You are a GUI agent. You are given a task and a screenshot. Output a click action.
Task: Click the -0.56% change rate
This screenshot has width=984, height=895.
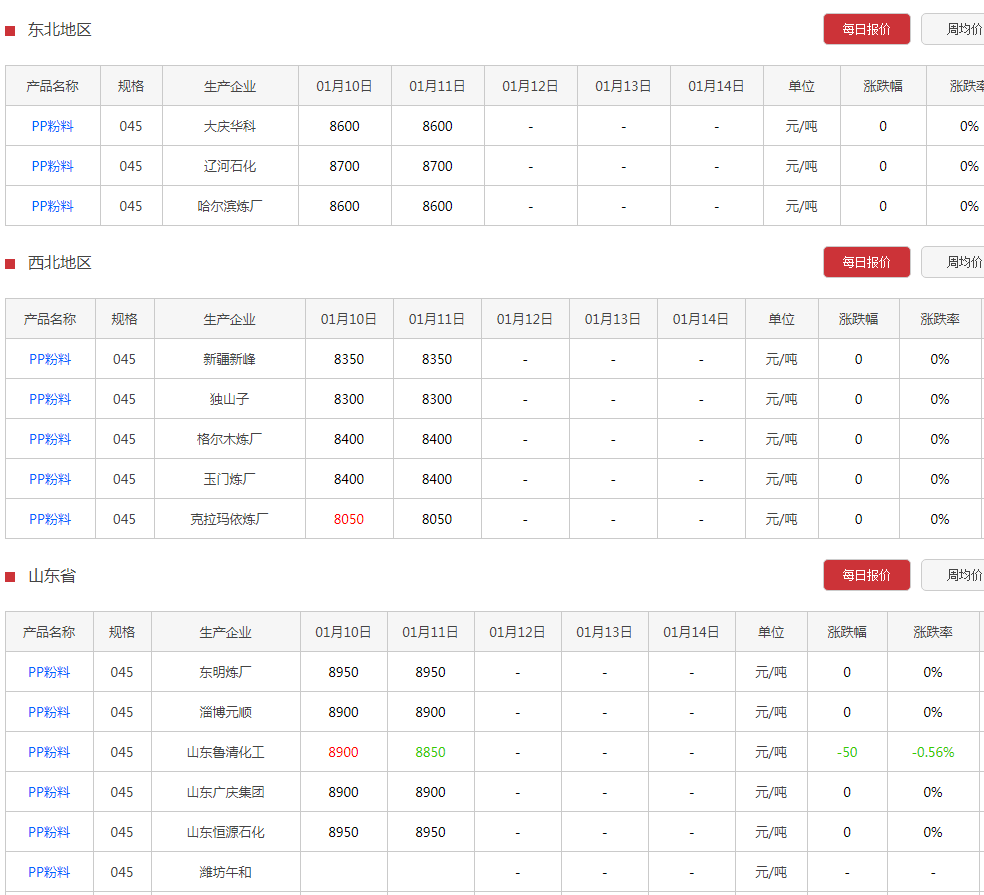coord(933,752)
